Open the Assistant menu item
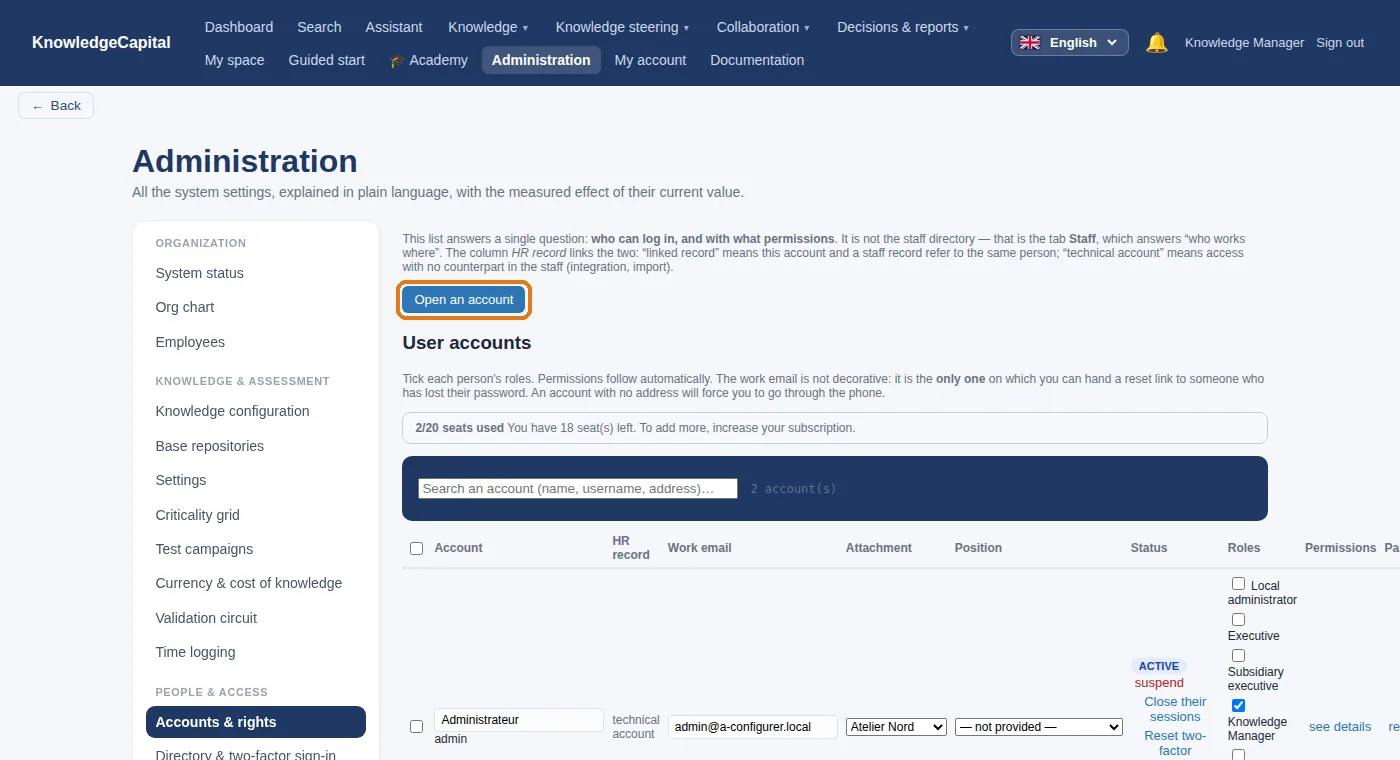This screenshot has width=1400, height=760. pyautogui.click(x=394, y=27)
